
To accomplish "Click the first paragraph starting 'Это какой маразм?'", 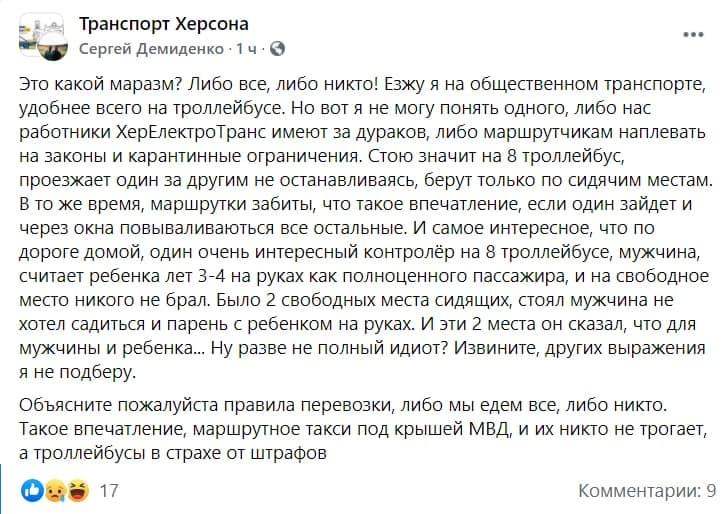I will (x=366, y=228).
